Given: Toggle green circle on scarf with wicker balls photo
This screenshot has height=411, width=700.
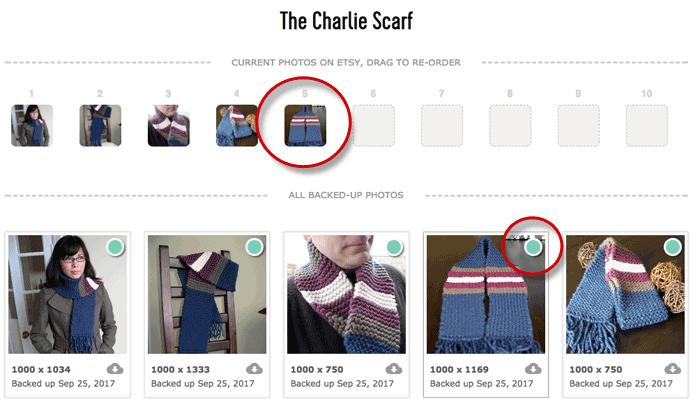Looking at the screenshot, I should pyautogui.click(x=673, y=247).
